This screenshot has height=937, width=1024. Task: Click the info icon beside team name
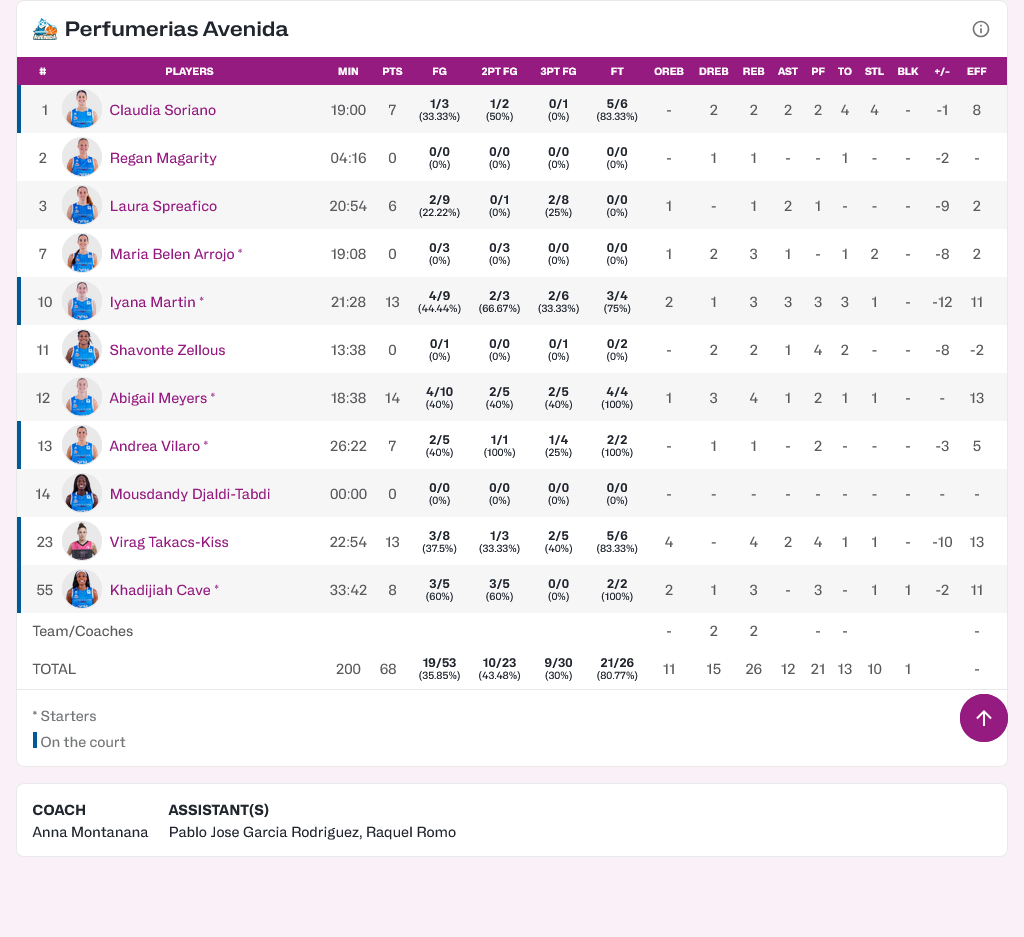(x=980, y=29)
